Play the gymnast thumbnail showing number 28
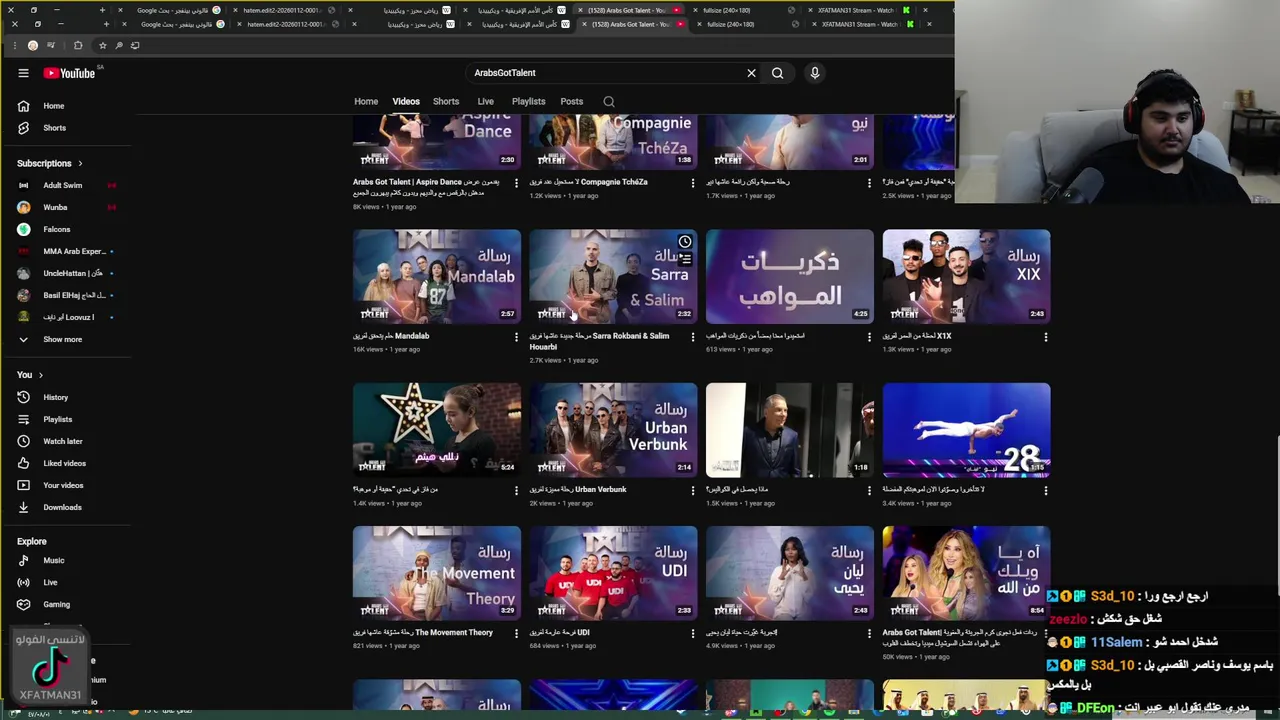The height and width of the screenshot is (720, 1280). pyautogui.click(x=966, y=429)
